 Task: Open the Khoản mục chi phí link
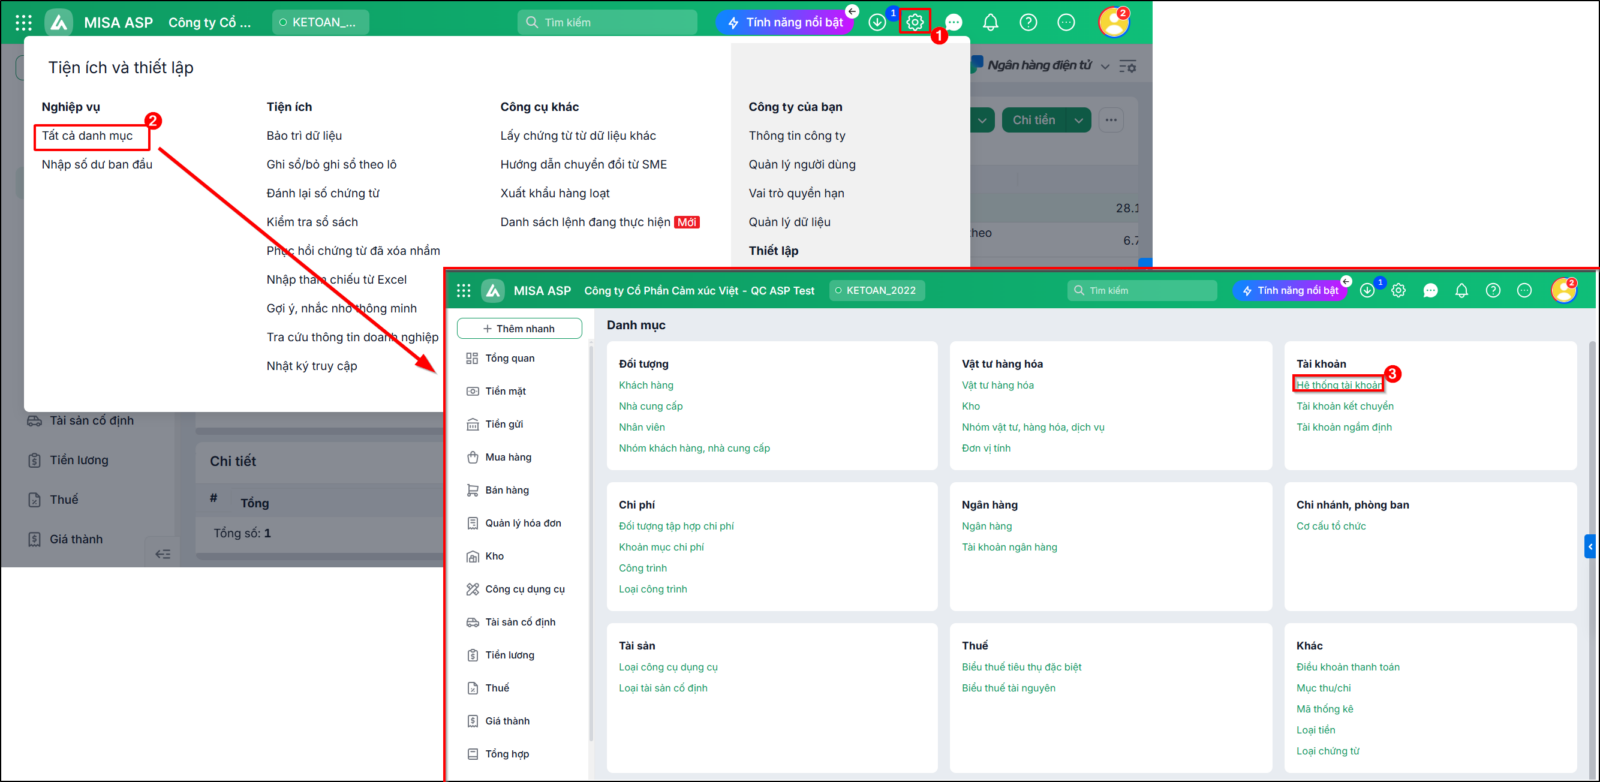[x=661, y=547]
